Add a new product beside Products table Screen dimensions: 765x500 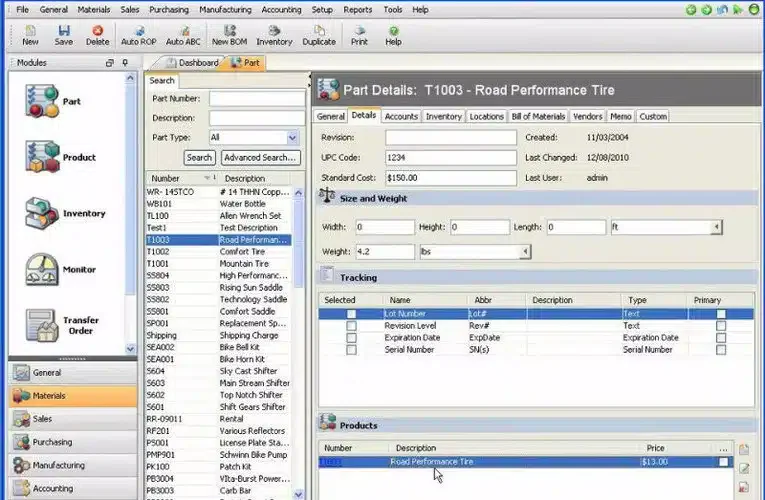point(744,449)
